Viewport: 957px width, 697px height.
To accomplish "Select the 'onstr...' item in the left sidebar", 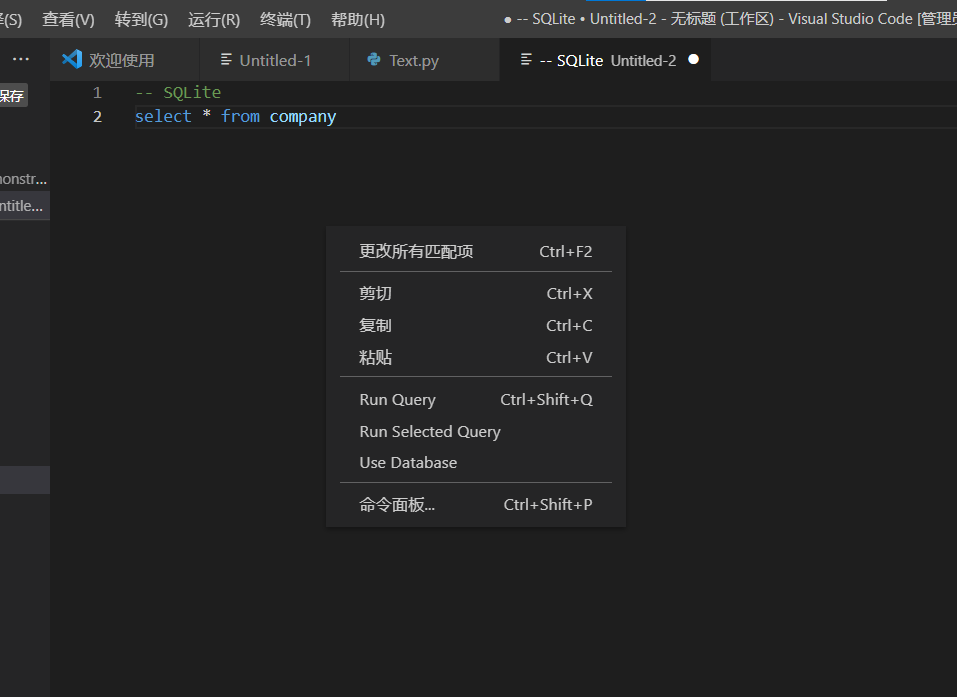I will (20, 179).
